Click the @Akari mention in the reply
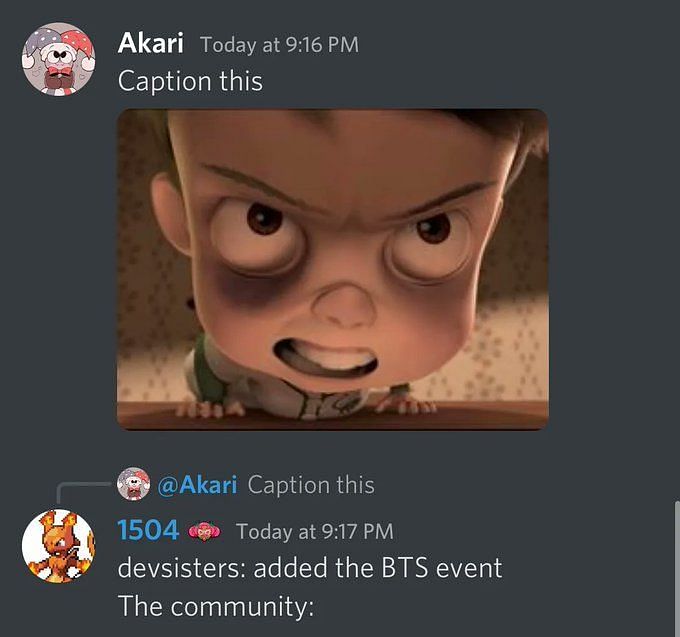Image resolution: width=680 pixels, height=637 pixels. (x=197, y=484)
